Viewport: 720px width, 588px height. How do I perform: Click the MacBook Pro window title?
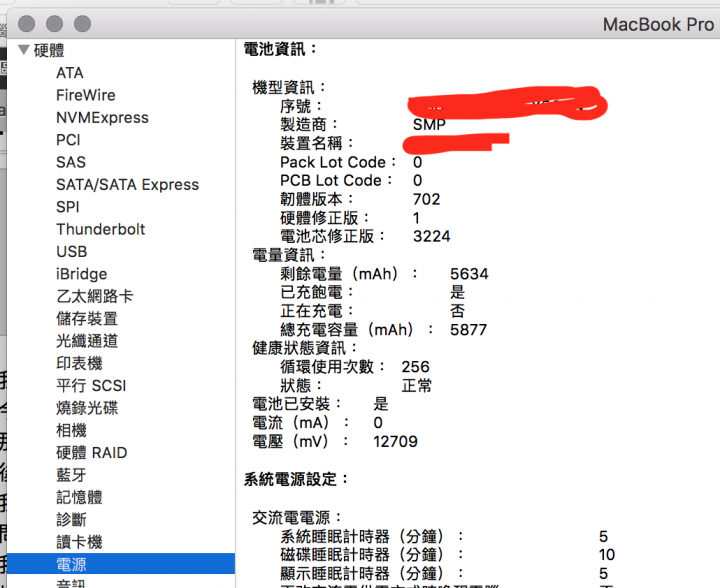pyautogui.click(x=658, y=24)
